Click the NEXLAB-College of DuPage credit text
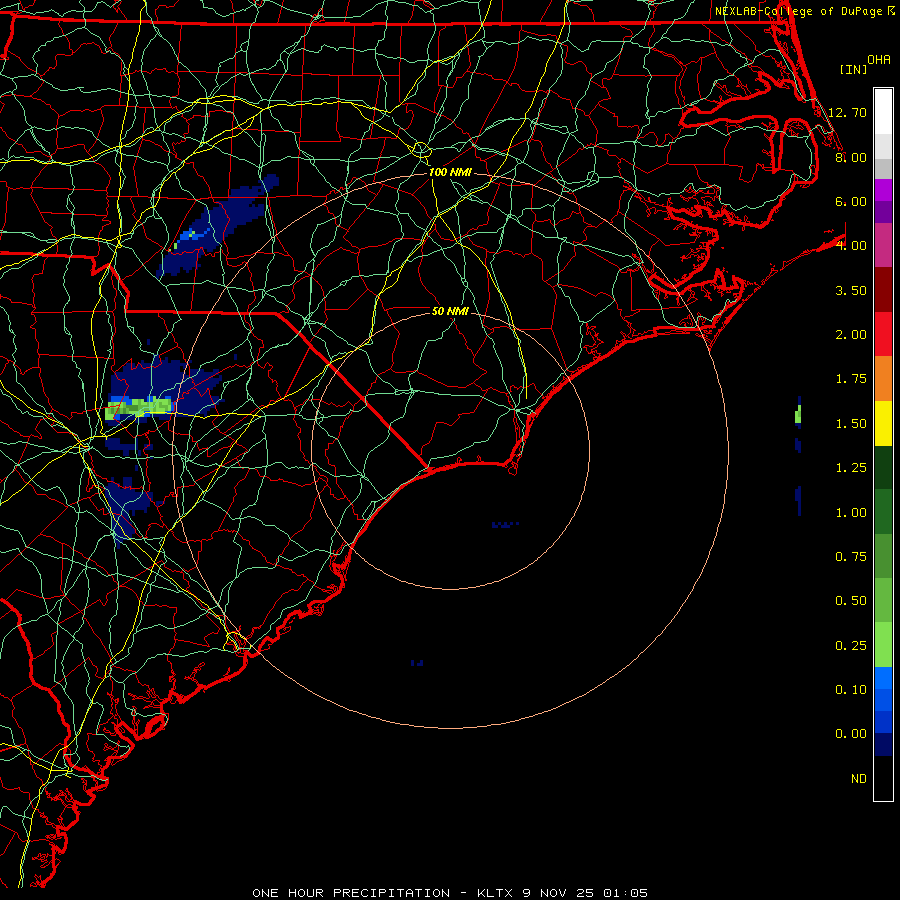The height and width of the screenshot is (900, 900). [805, 11]
